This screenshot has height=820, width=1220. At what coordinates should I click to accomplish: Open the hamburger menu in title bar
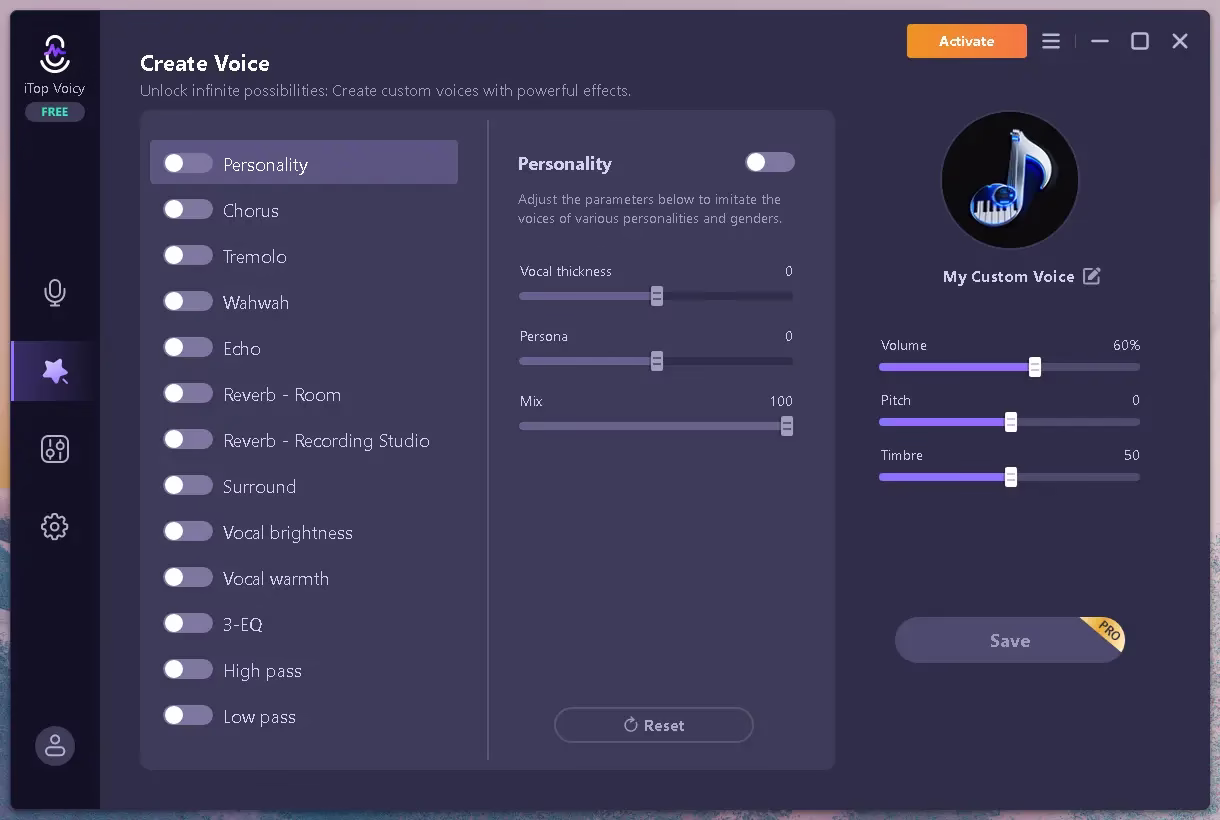click(x=1050, y=41)
